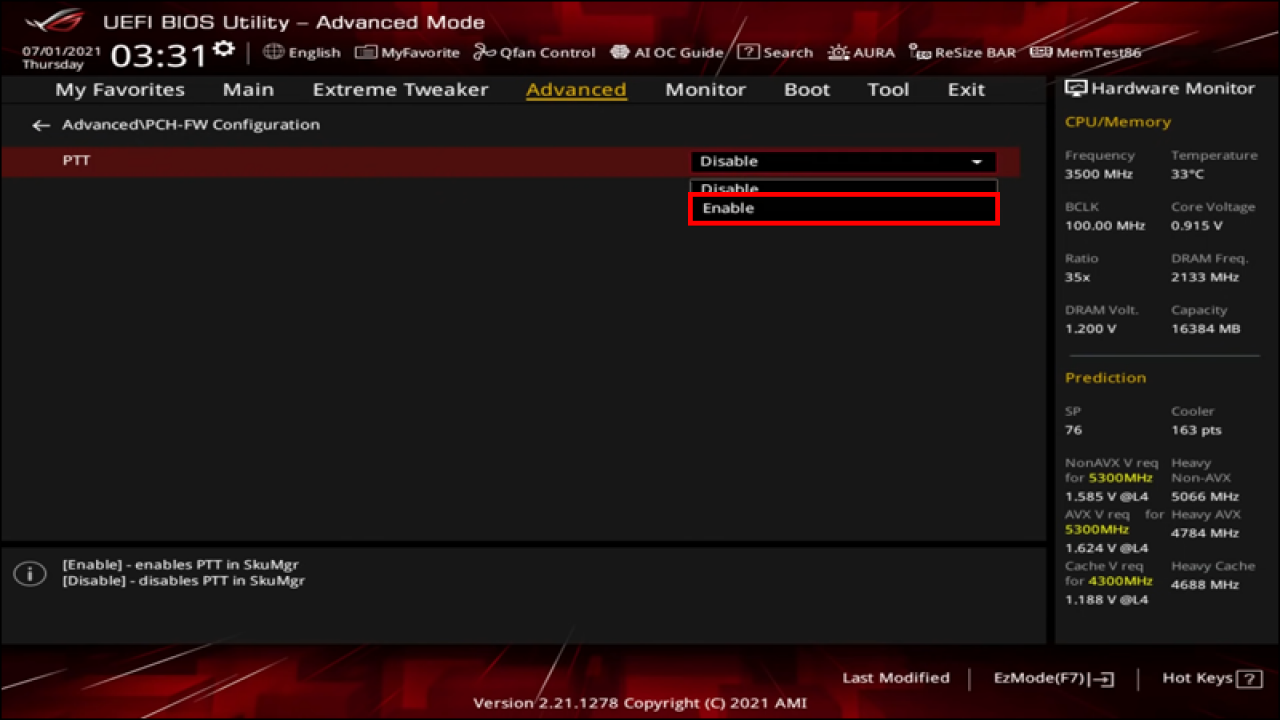Switch to the Monitor tab

[x=705, y=89]
